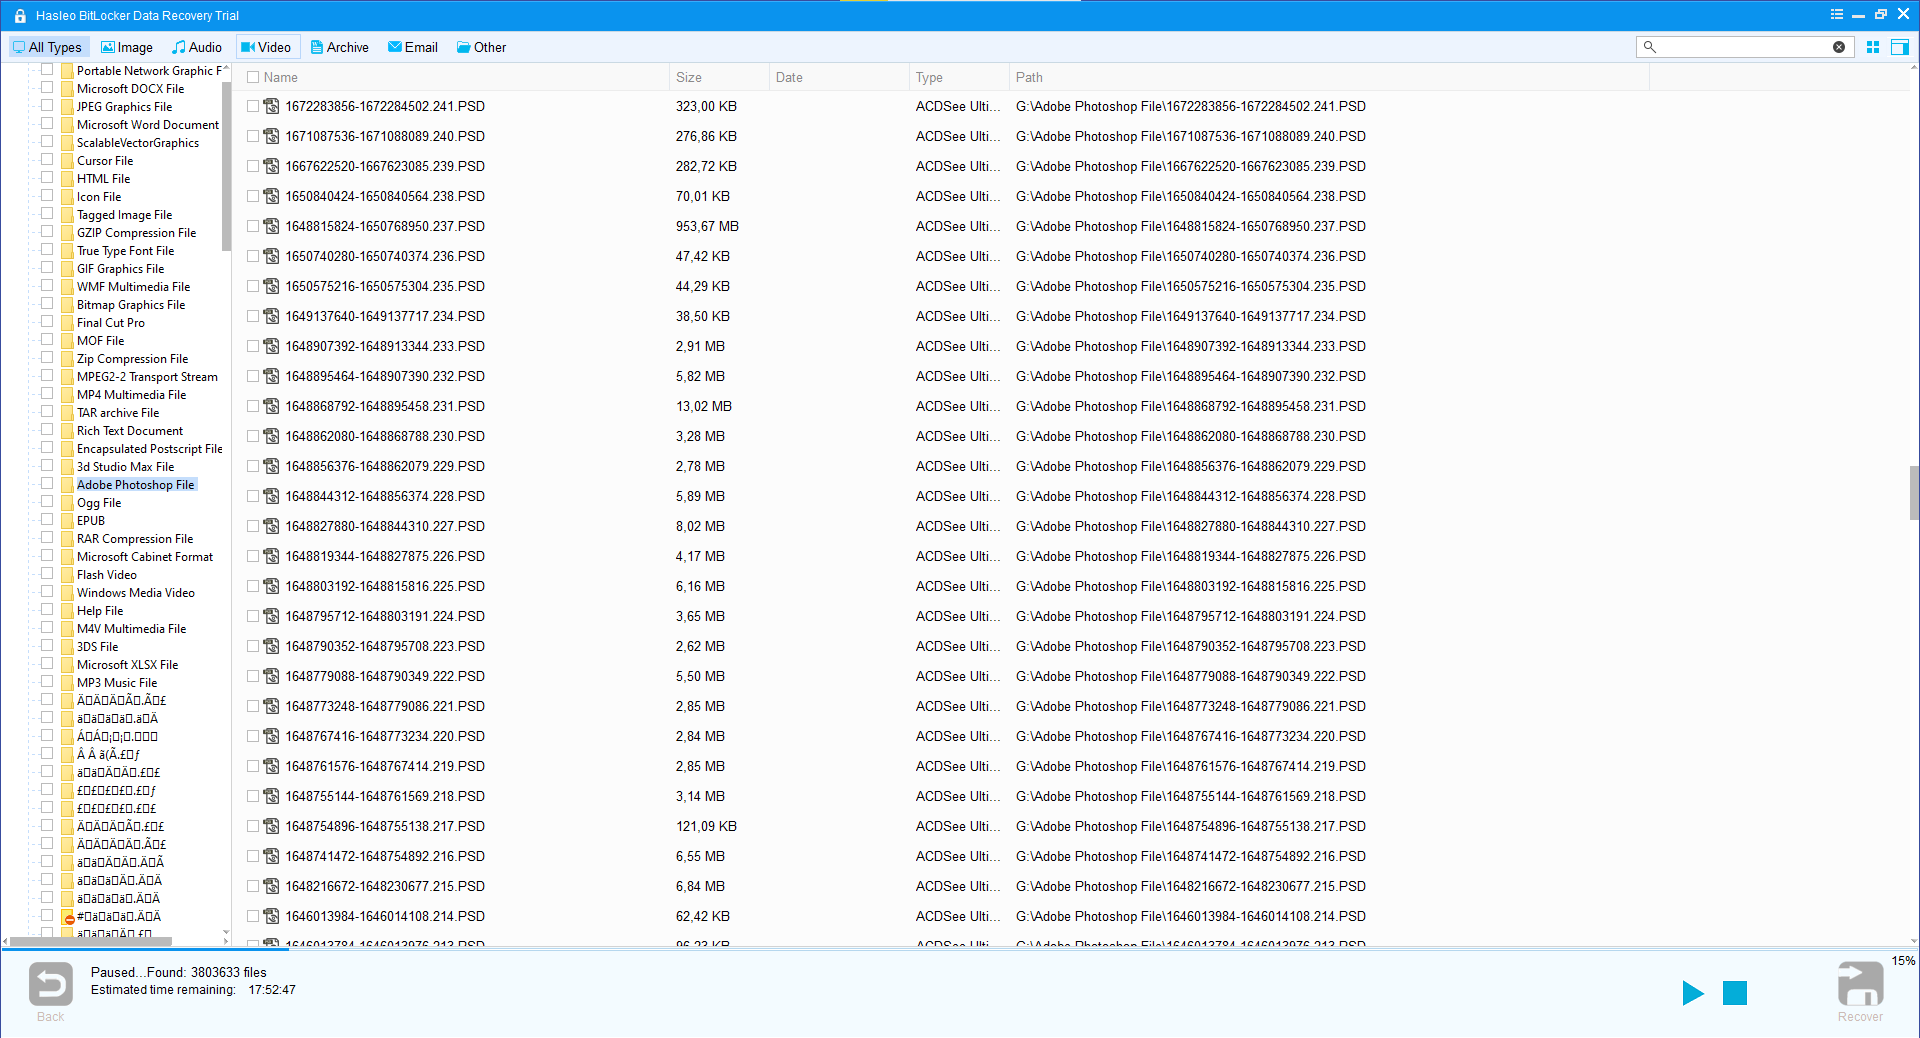Click the folder icon for Ogg File
Screen dimensions: 1920x1038
(x=67, y=503)
